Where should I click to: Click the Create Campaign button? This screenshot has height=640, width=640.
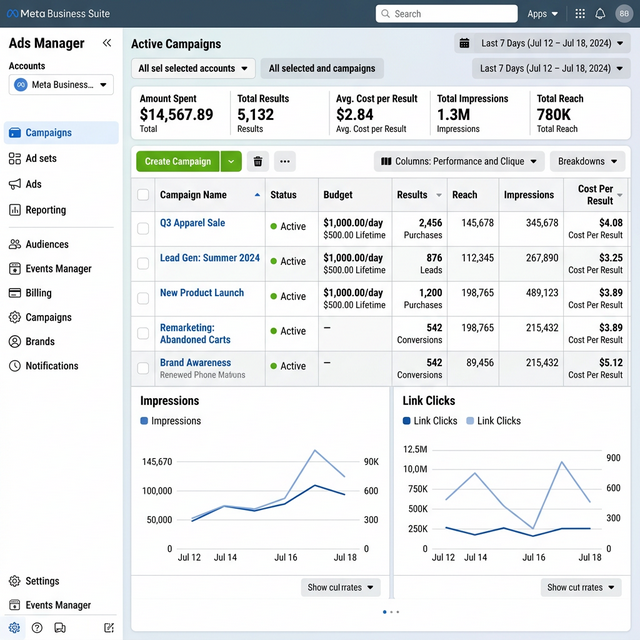point(177,161)
